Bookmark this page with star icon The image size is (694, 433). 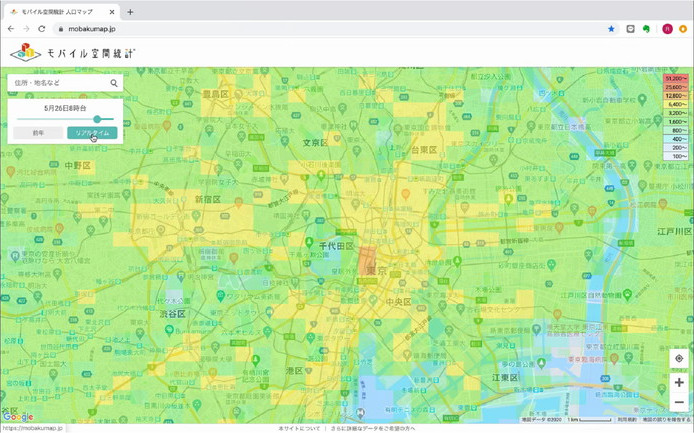pos(611,29)
